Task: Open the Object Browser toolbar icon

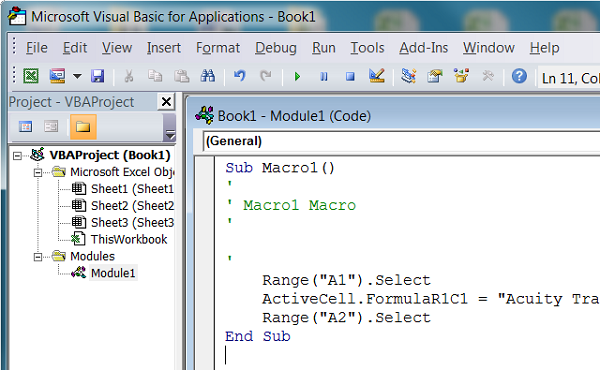Action: click(461, 76)
